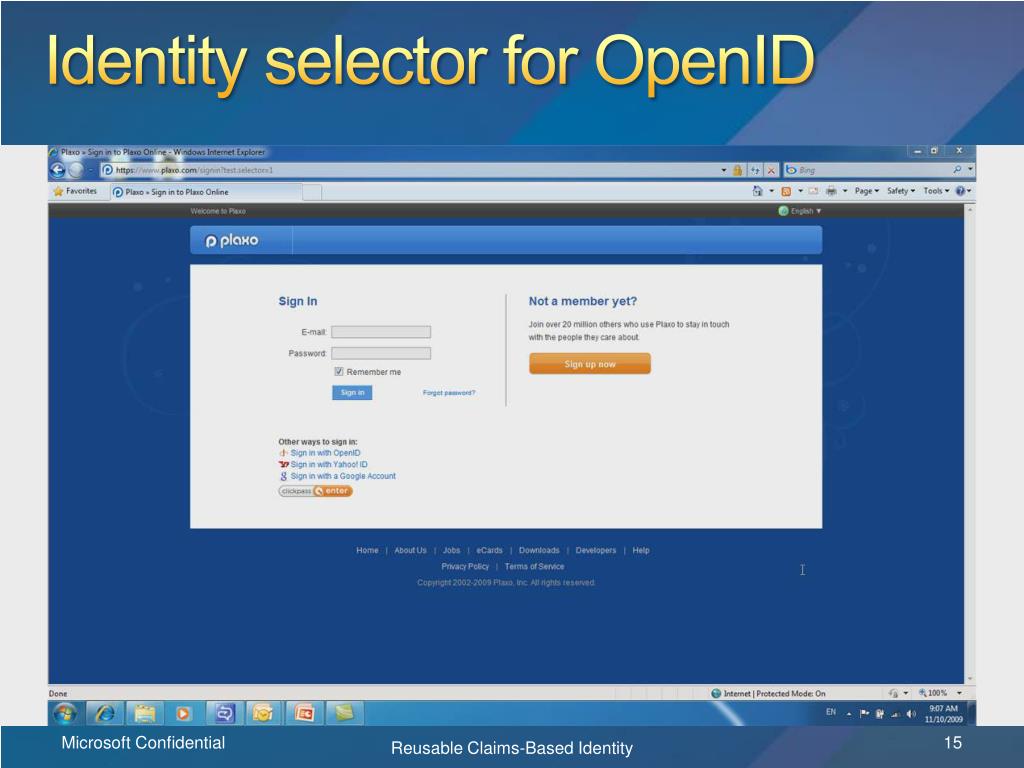
Task: Expand the Print dropdown arrow
Action: [844, 191]
